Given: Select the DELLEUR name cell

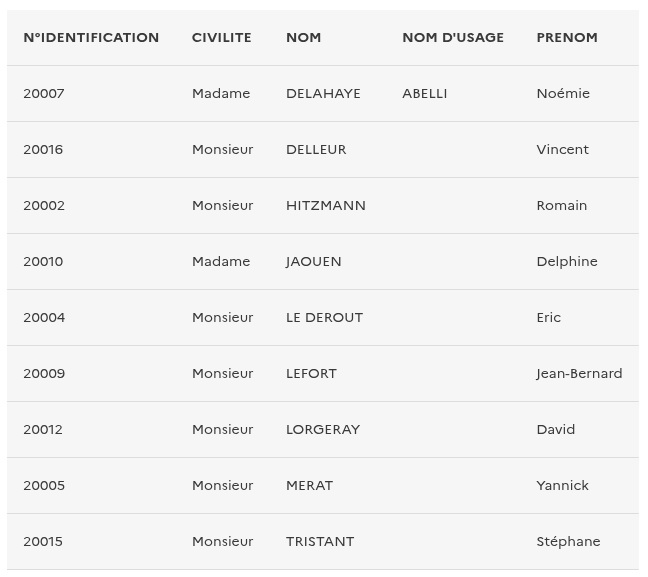Looking at the screenshot, I should pos(316,150).
